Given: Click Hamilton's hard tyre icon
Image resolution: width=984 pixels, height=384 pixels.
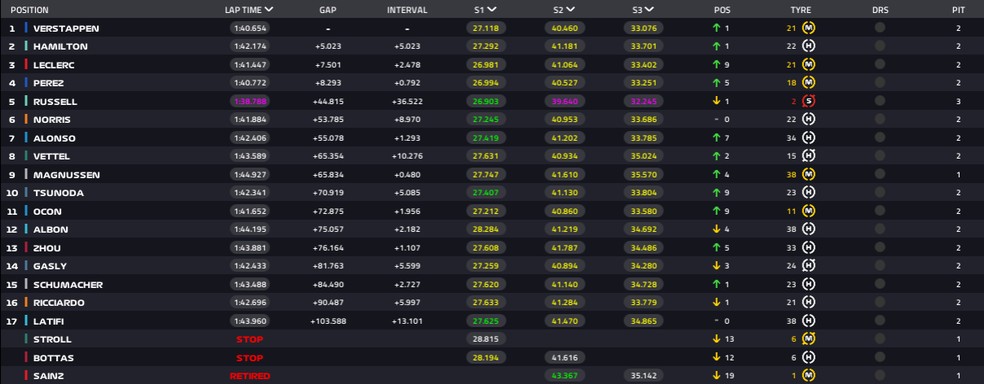Looking at the screenshot, I should 809,46.
